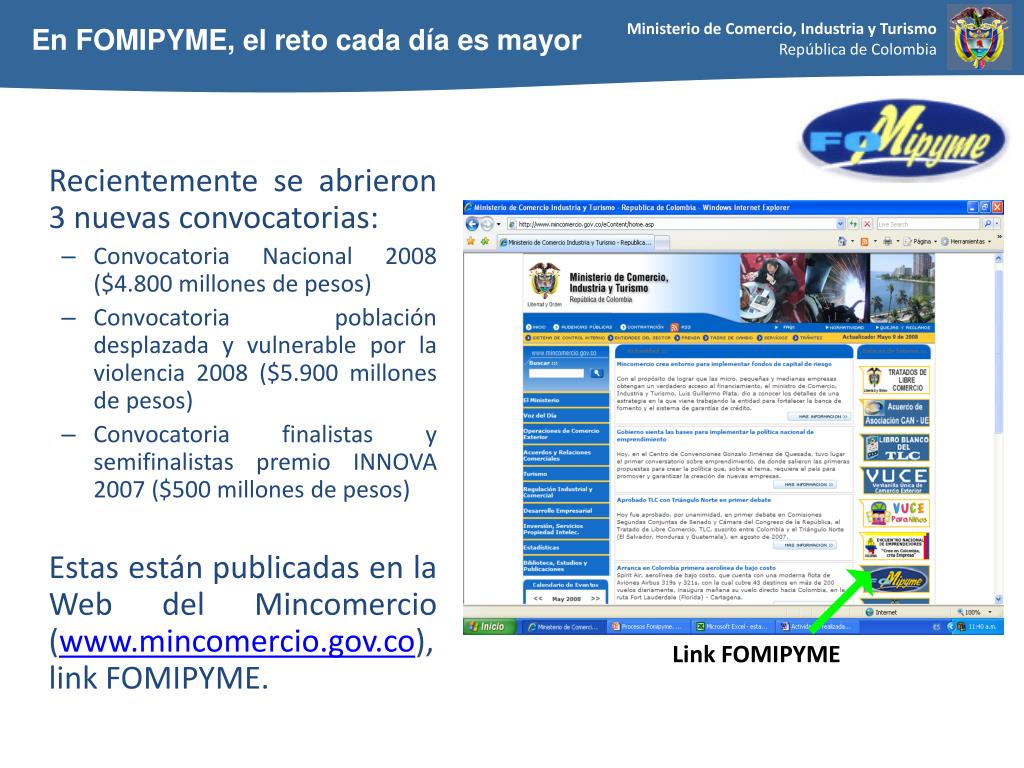Viewport: 1024px width, 768px height.
Task: Click the Print icon in IE toolbar
Action: tap(888, 242)
